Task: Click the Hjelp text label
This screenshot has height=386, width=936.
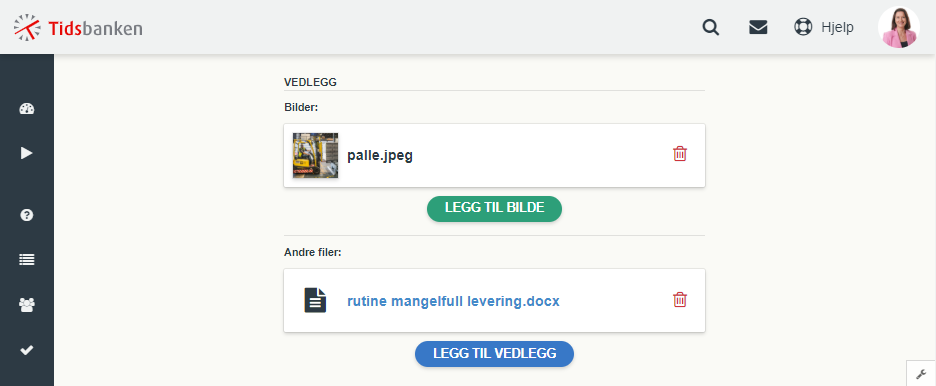Action: (x=837, y=27)
